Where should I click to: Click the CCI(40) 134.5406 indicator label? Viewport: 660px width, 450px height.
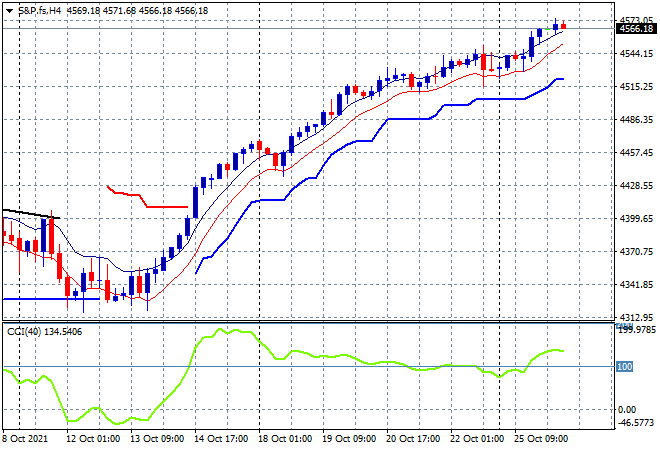[x=45, y=332]
